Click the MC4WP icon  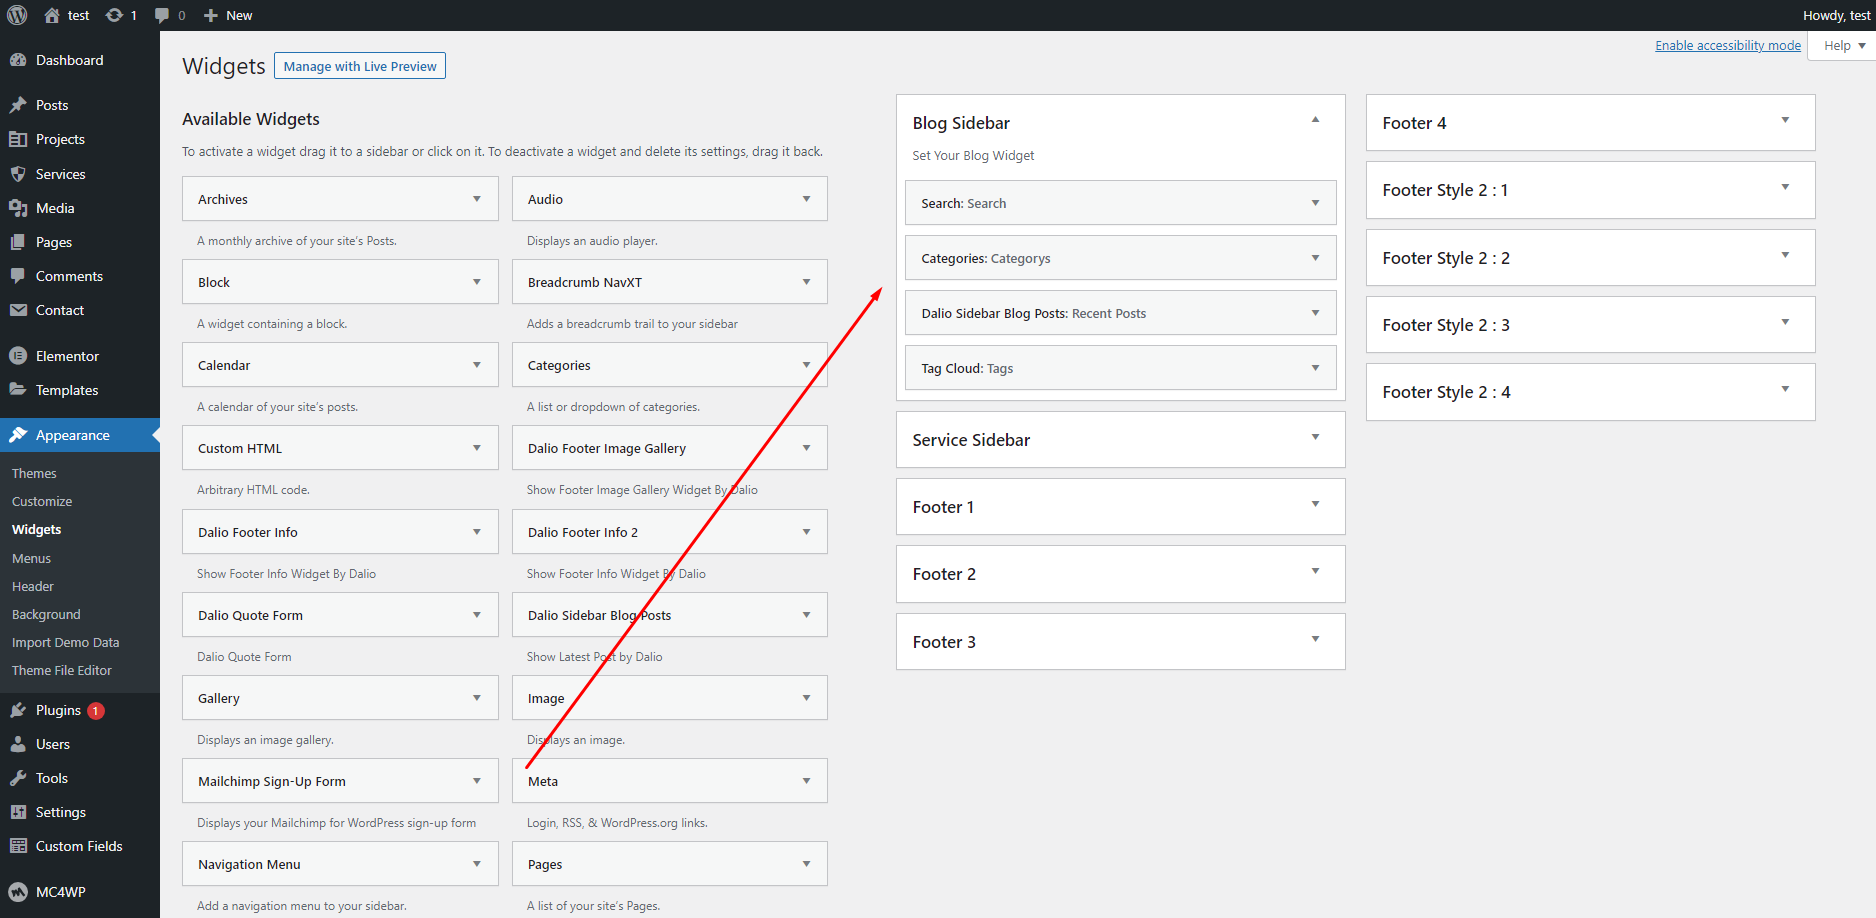[x=18, y=892]
